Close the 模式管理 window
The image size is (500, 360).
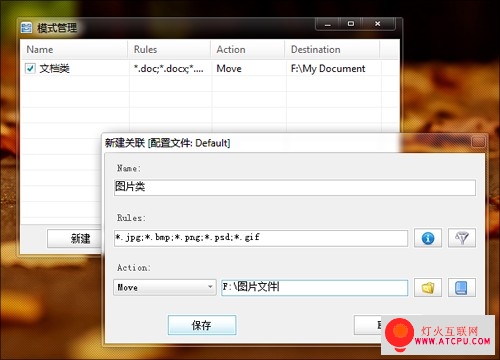378,24
